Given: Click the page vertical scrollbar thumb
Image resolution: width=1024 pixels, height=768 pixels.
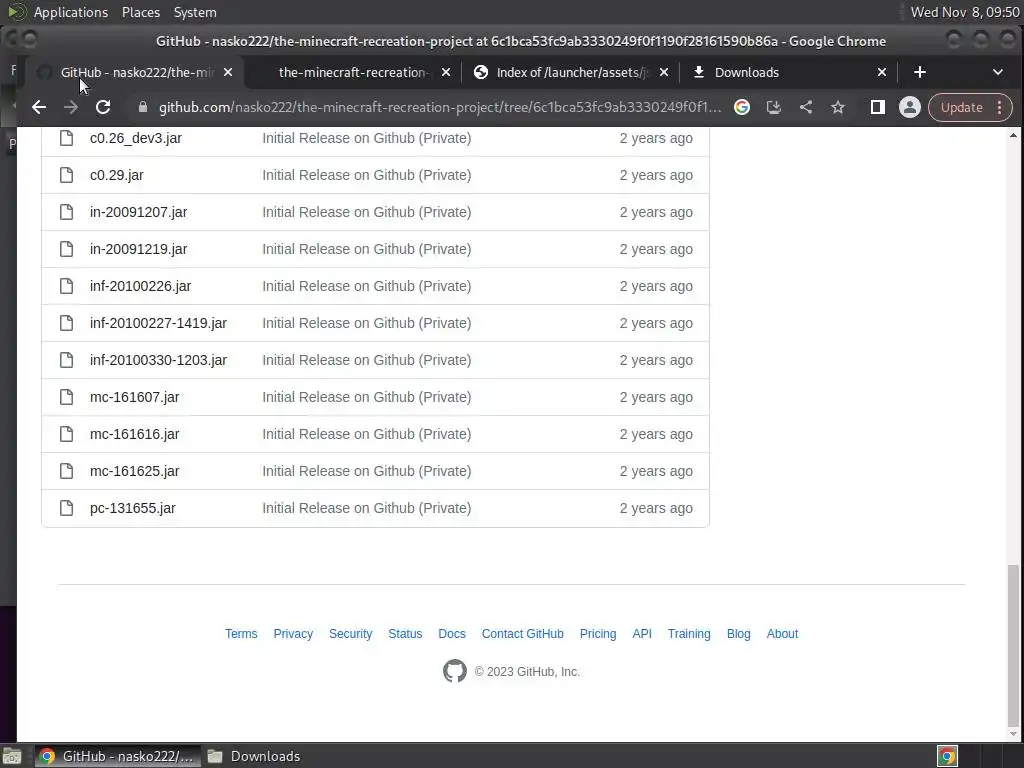Looking at the screenshot, I should tap(1013, 645).
